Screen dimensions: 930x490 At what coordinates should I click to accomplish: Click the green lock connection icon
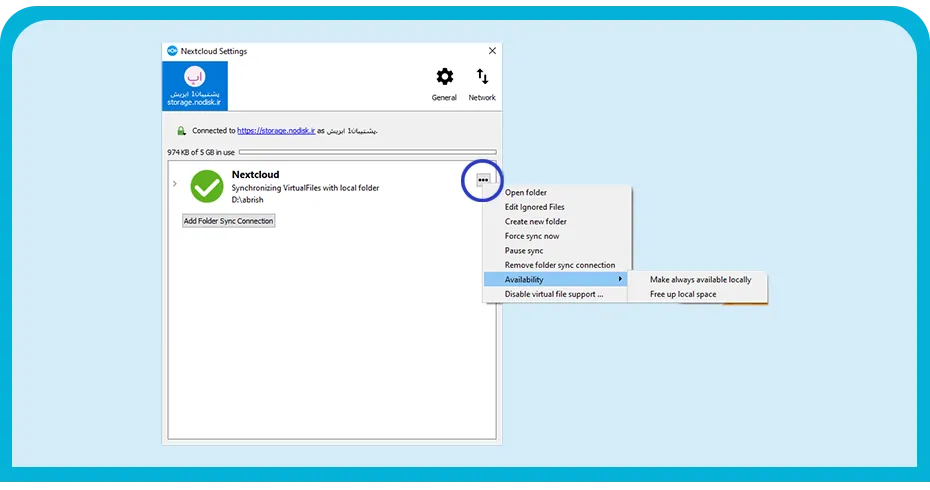pyautogui.click(x=181, y=131)
